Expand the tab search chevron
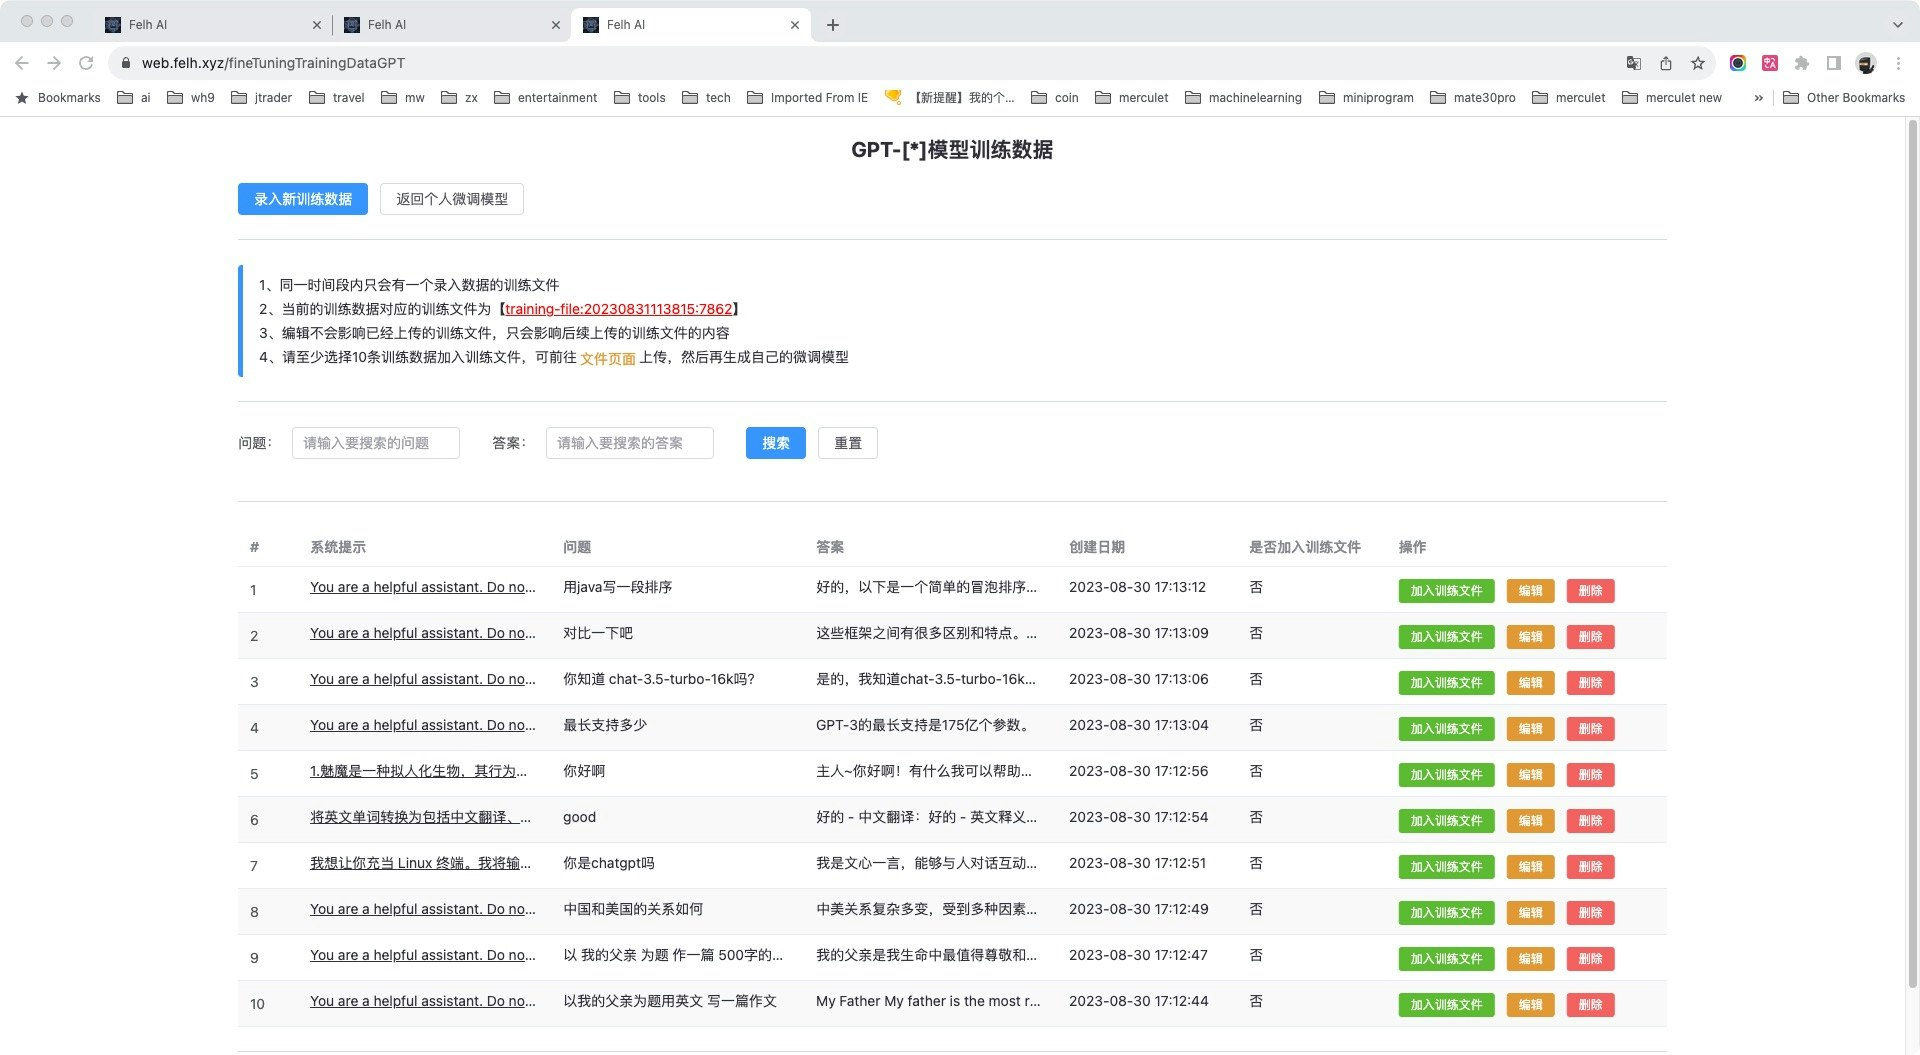The width and height of the screenshot is (1920, 1055). [x=1897, y=25]
